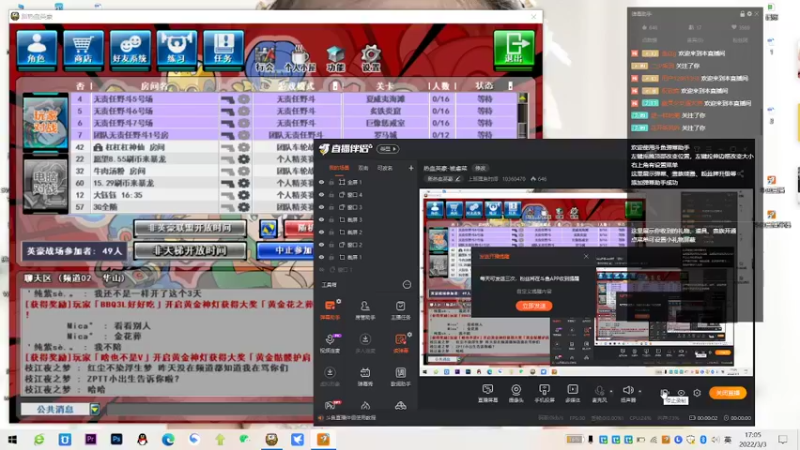800x450 pixels.
Task: Open the 练习 practice mode
Action: click(x=177, y=48)
